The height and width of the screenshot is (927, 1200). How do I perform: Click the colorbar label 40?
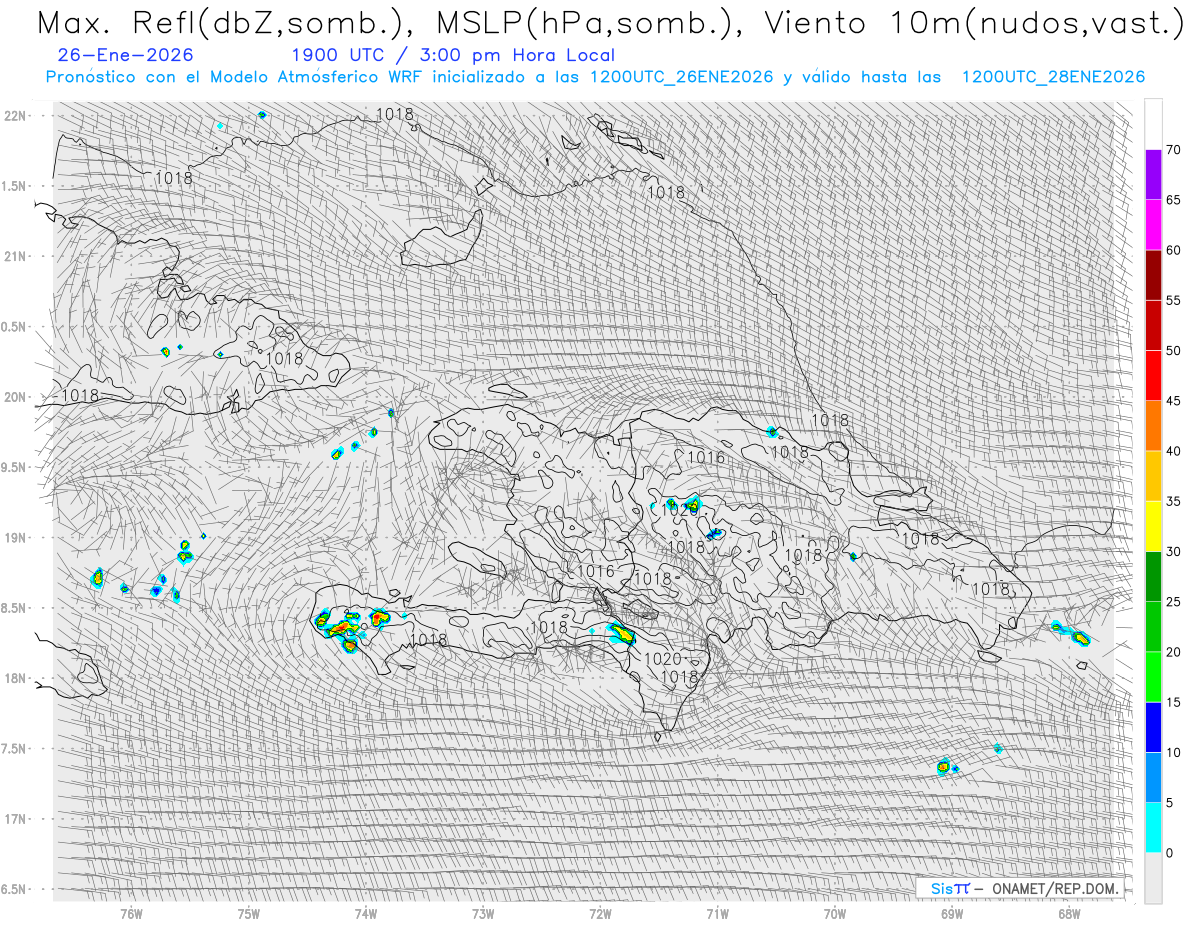[x=1173, y=451]
